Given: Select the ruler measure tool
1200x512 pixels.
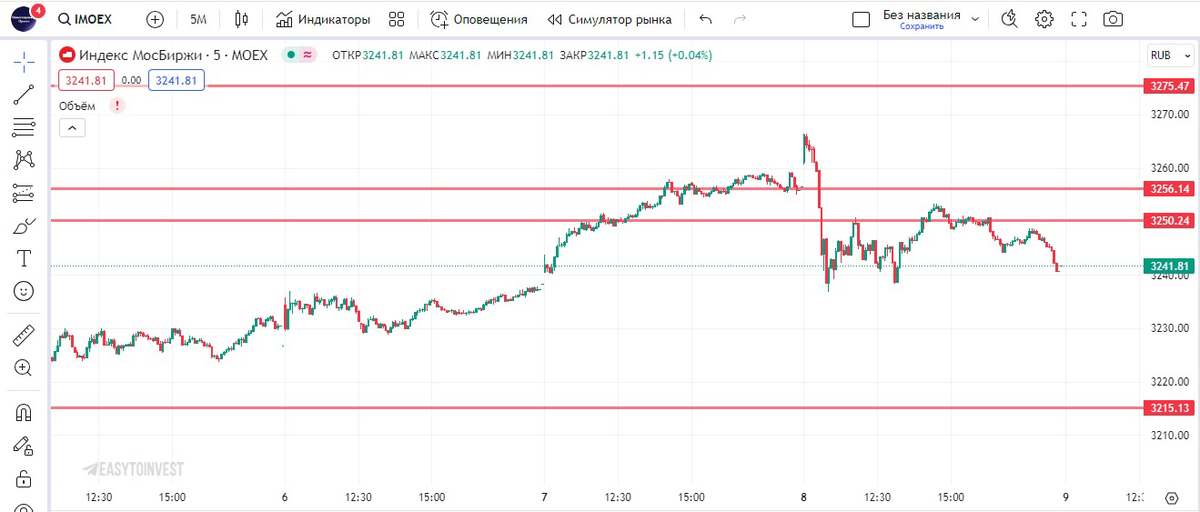Looking at the screenshot, I should pos(24,335).
